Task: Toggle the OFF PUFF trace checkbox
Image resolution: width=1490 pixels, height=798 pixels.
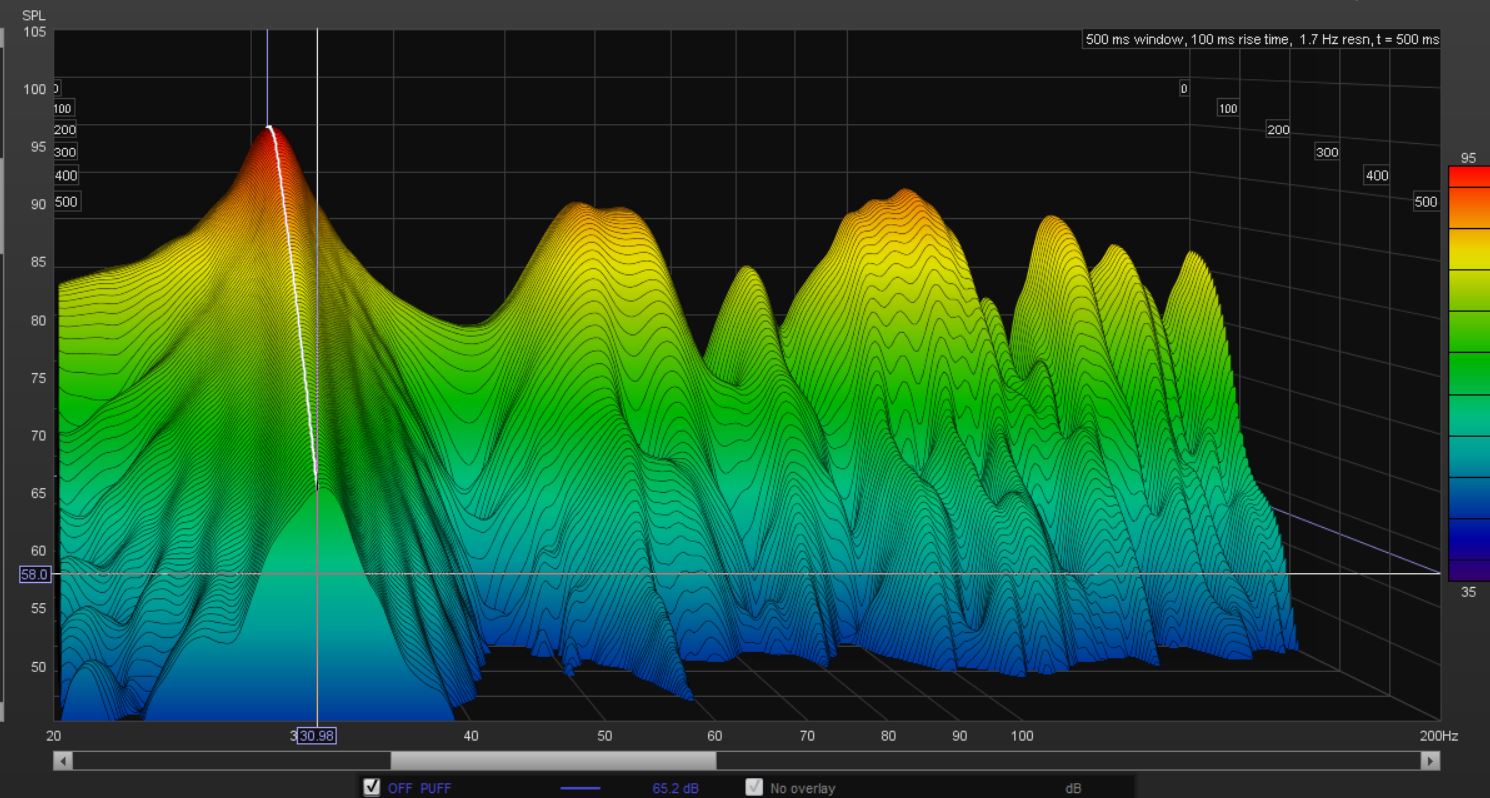Action: [373, 788]
